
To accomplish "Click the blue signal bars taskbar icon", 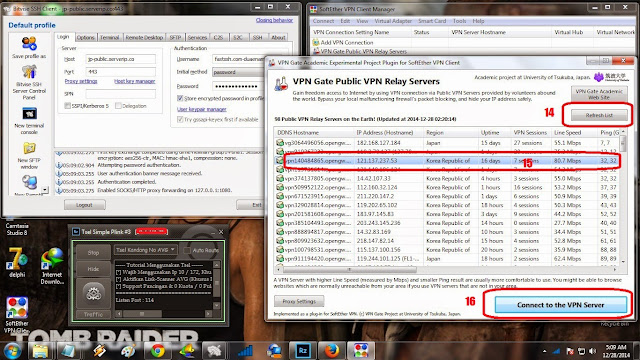I will [245, 351].
